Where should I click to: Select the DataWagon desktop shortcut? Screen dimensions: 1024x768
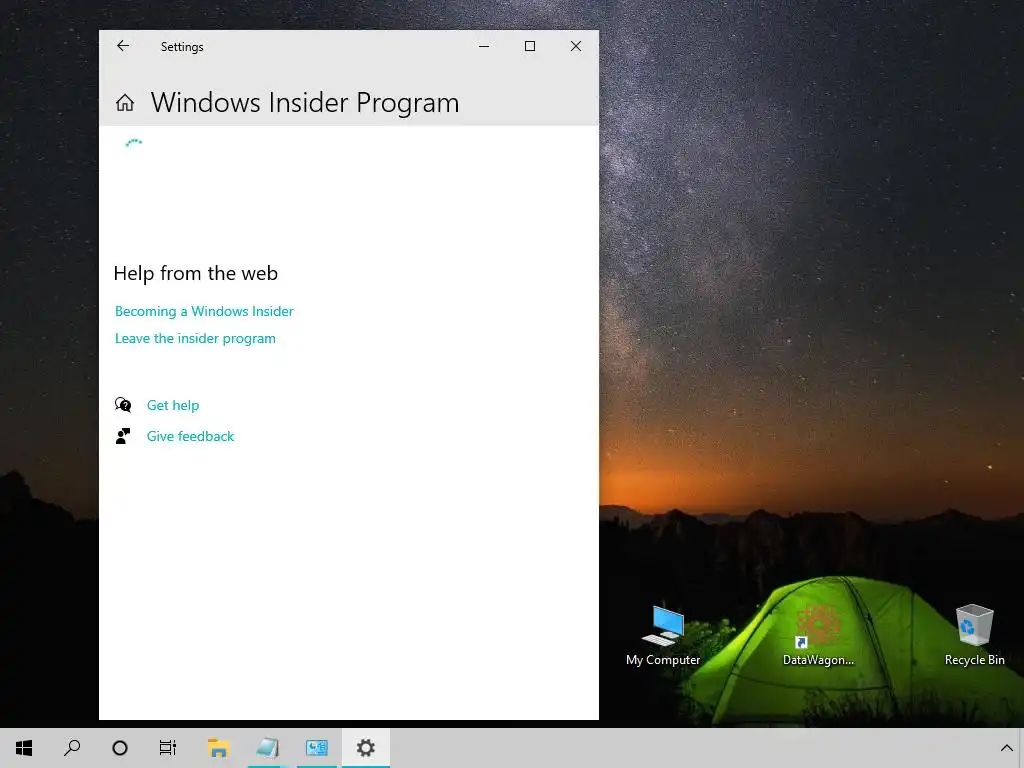tap(818, 635)
